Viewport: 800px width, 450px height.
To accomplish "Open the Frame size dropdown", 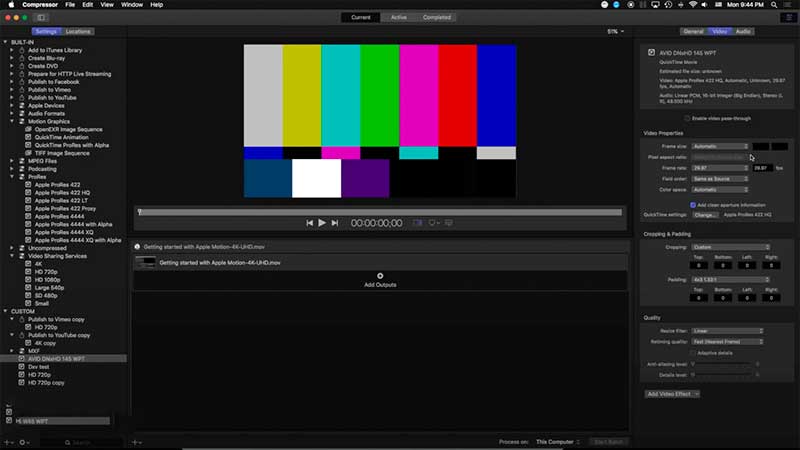I will point(718,146).
